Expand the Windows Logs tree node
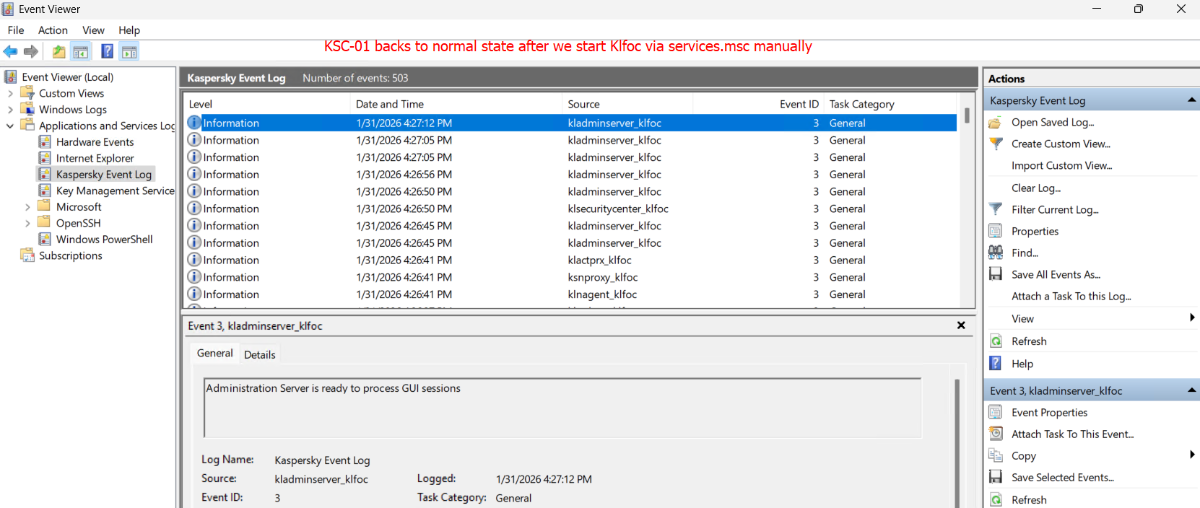 pyautogui.click(x=11, y=109)
